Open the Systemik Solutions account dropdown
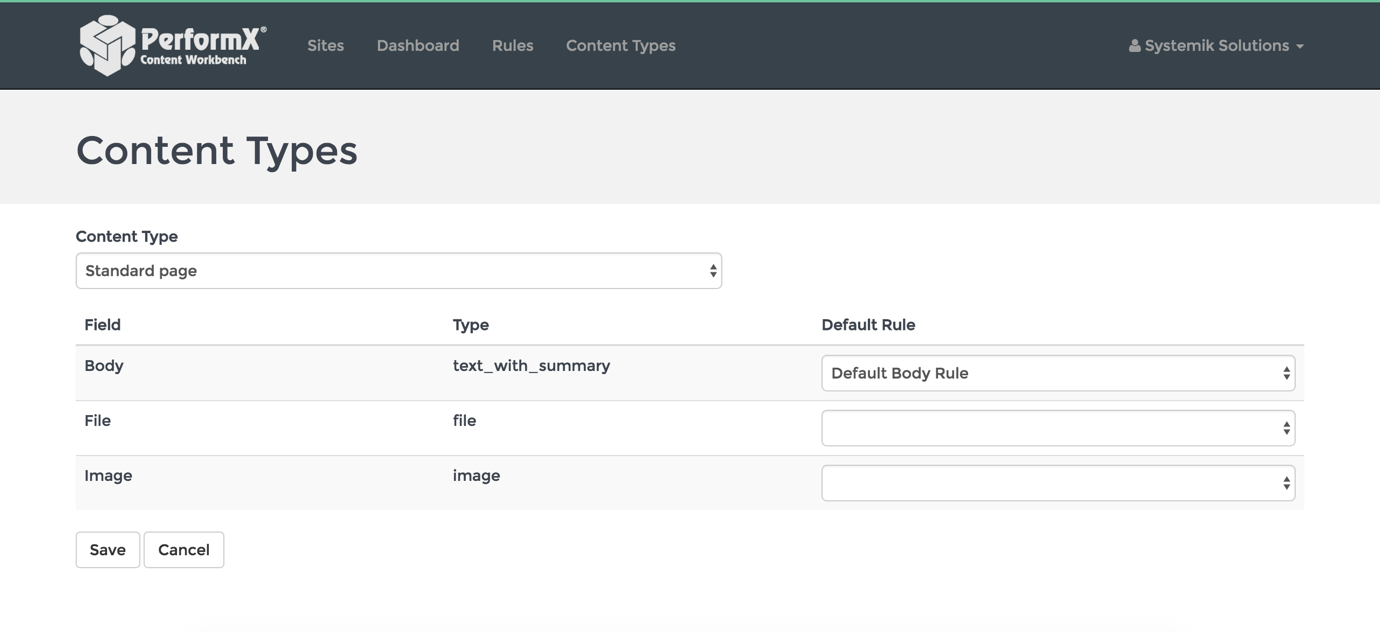This screenshot has width=1380, height=632. click(x=1215, y=45)
